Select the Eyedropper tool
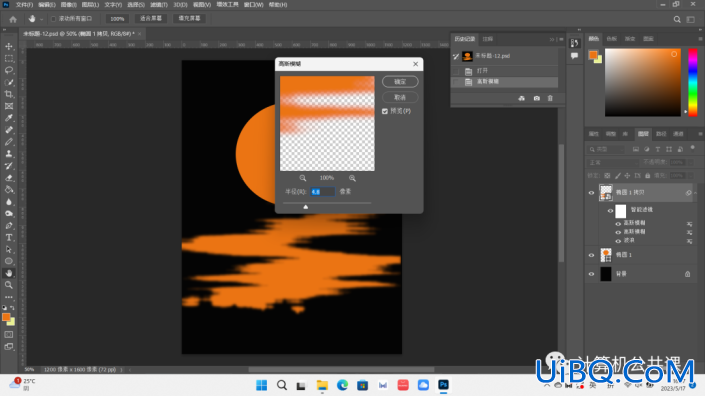This screenshot has height=396, width=705. click(9, 118)
